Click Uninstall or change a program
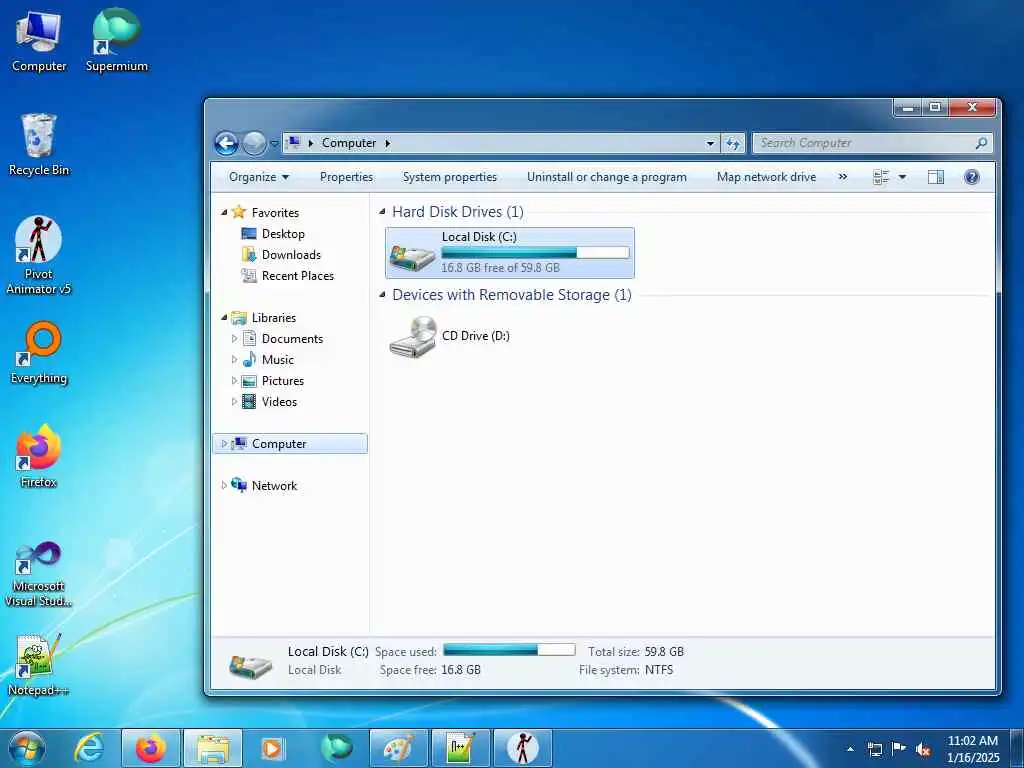Viewport: 1024px width, 768px height. (607, 177)
